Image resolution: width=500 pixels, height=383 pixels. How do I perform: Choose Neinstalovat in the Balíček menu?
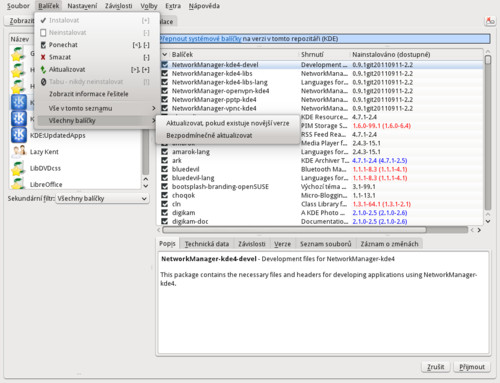coord(97,33)
